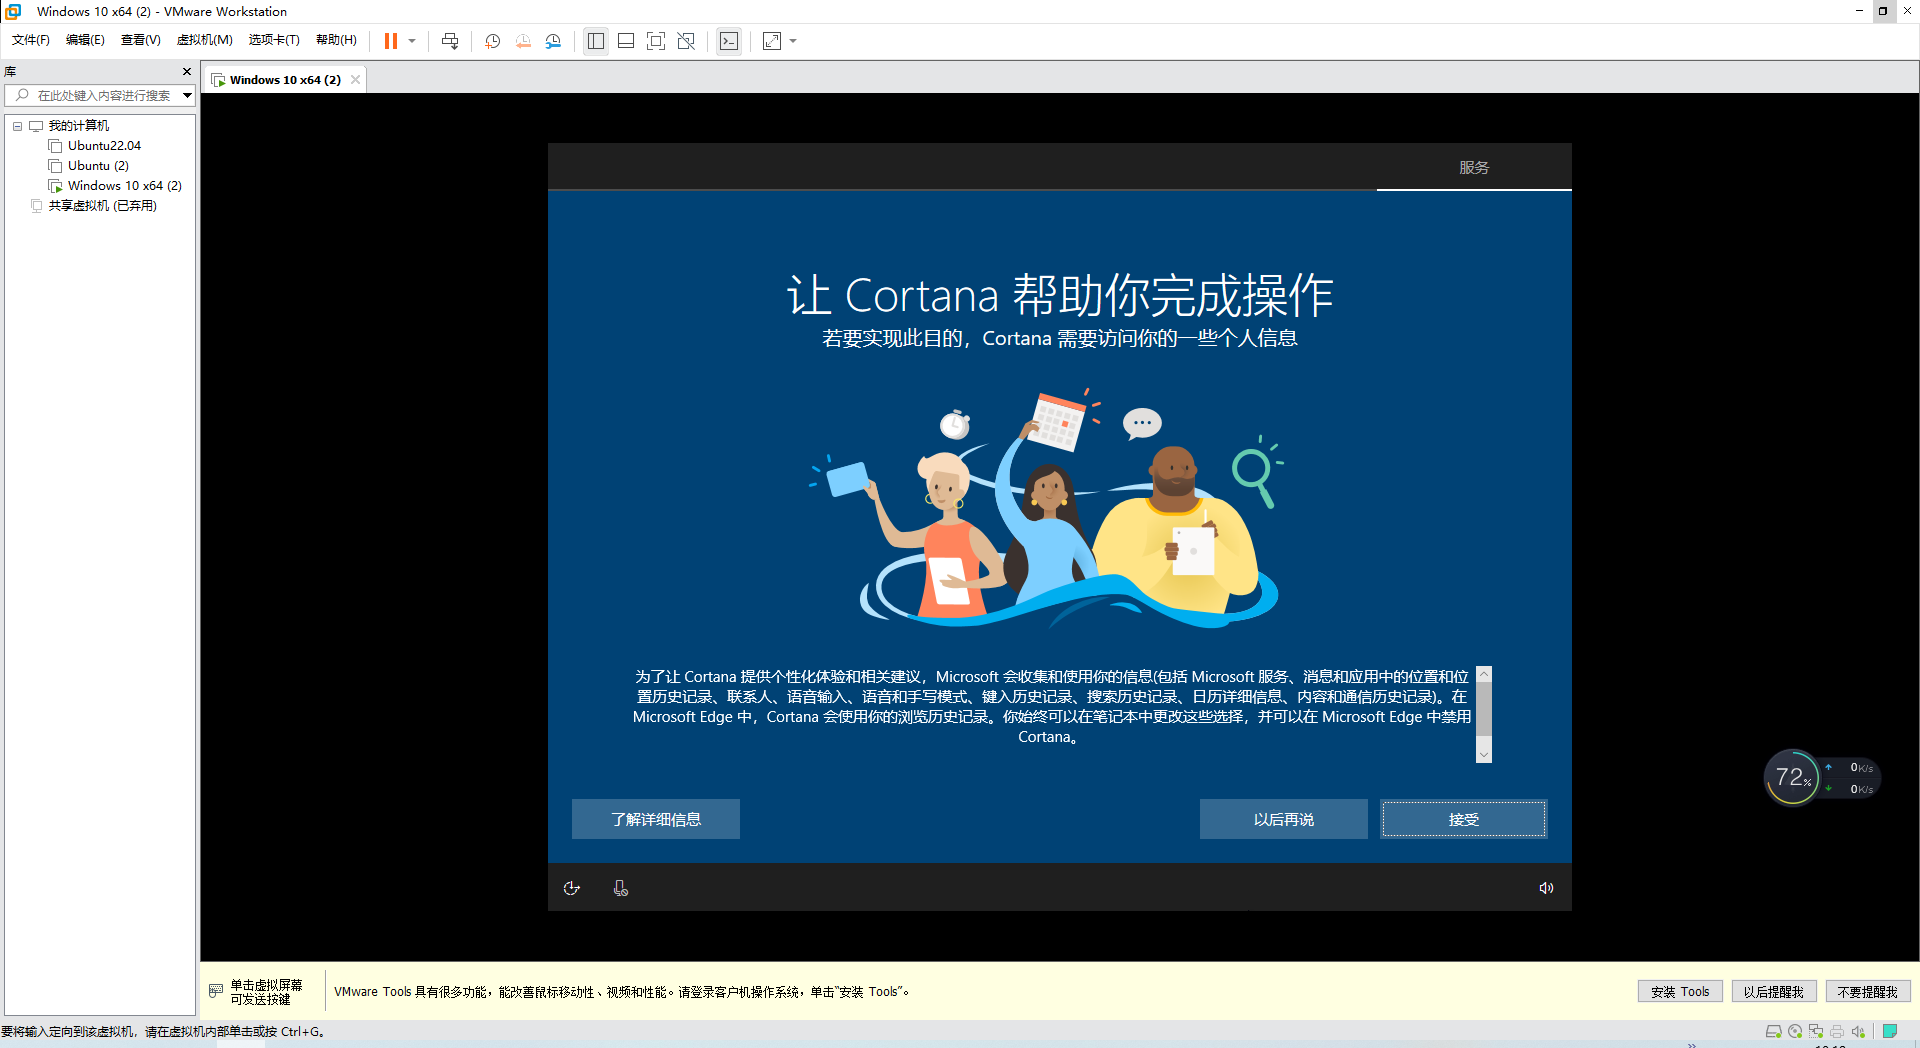The height and width of the screenshot is (1048, 1920).
Task: Click the microphone input icon in setup
Action: (x=621, y=888)
